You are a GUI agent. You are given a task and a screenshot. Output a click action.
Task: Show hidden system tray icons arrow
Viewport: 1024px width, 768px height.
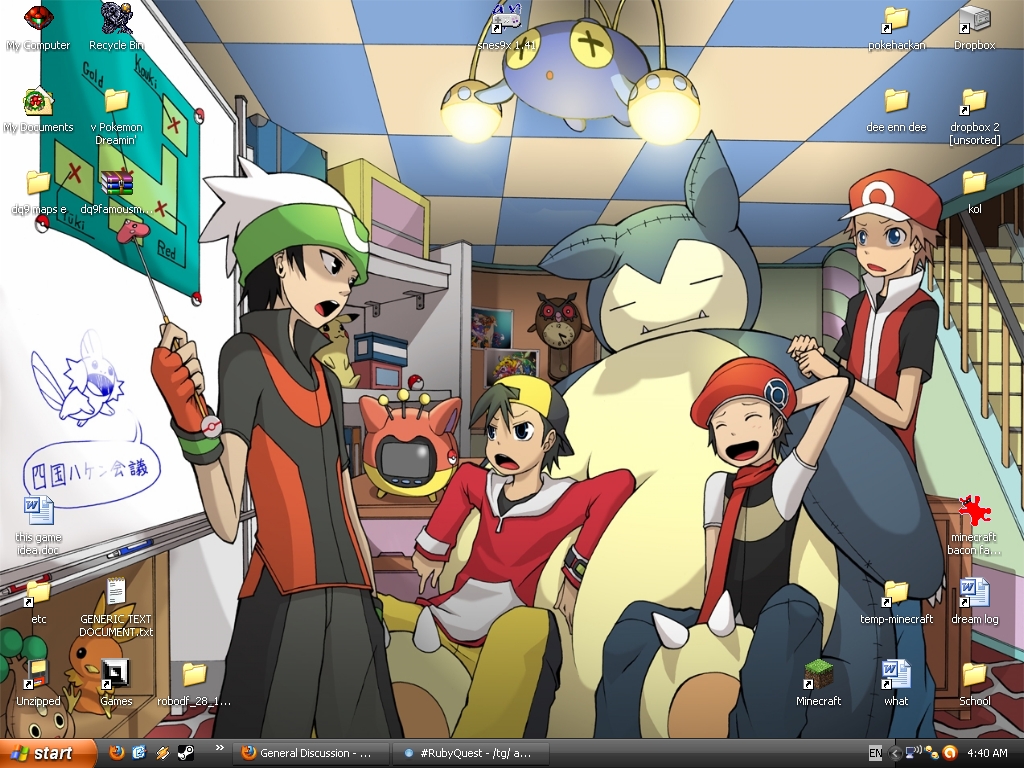click(895, 753)
